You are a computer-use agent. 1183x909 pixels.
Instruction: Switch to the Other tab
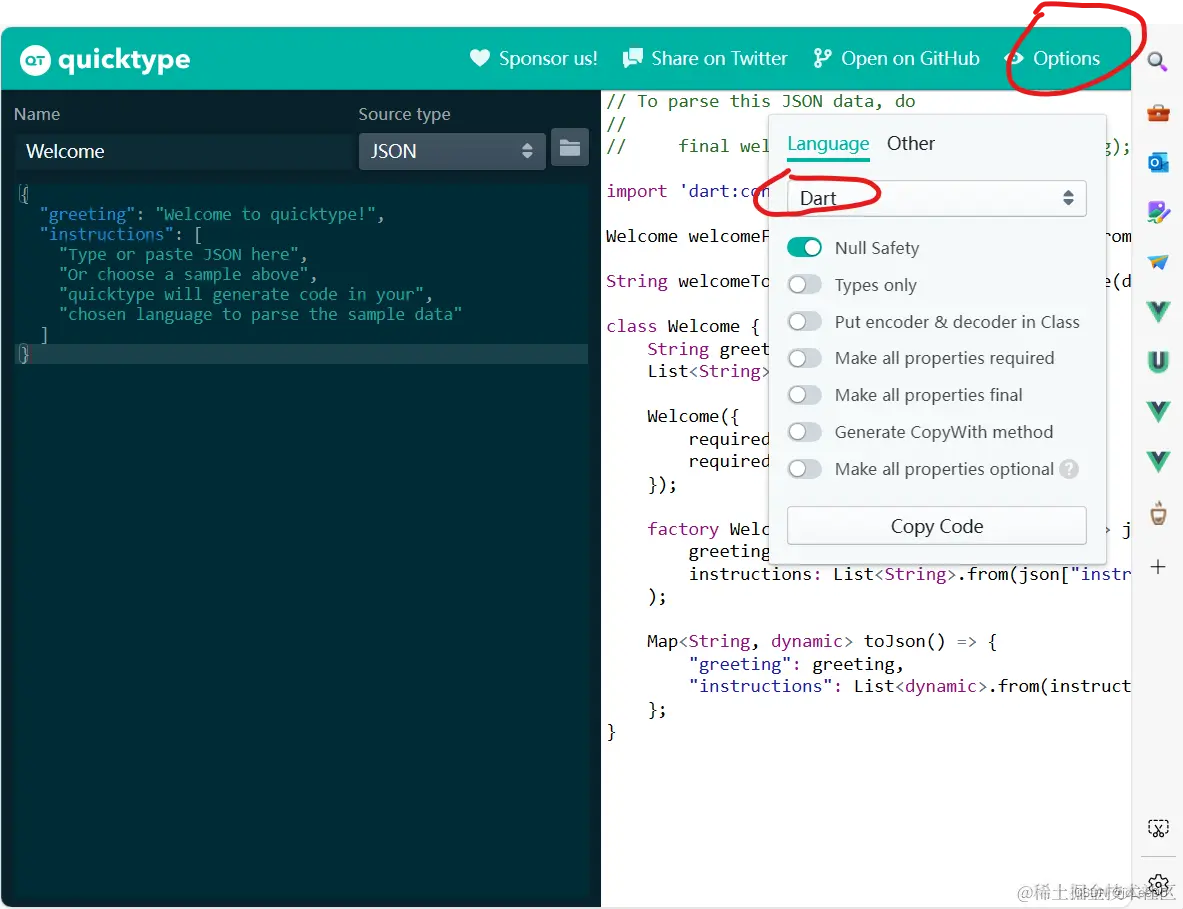(911, 143)
